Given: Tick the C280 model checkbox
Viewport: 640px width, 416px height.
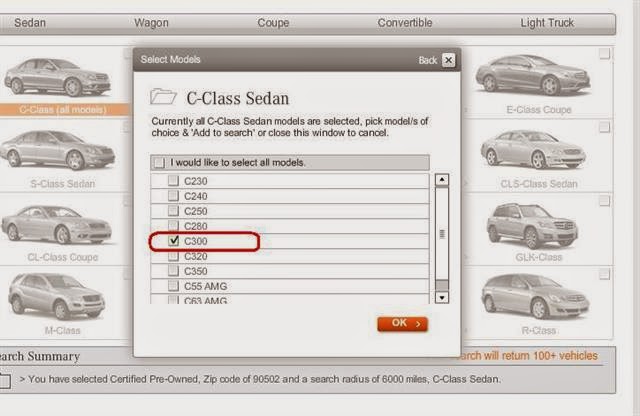Looking at the screenshot, I should coord(173,225).
